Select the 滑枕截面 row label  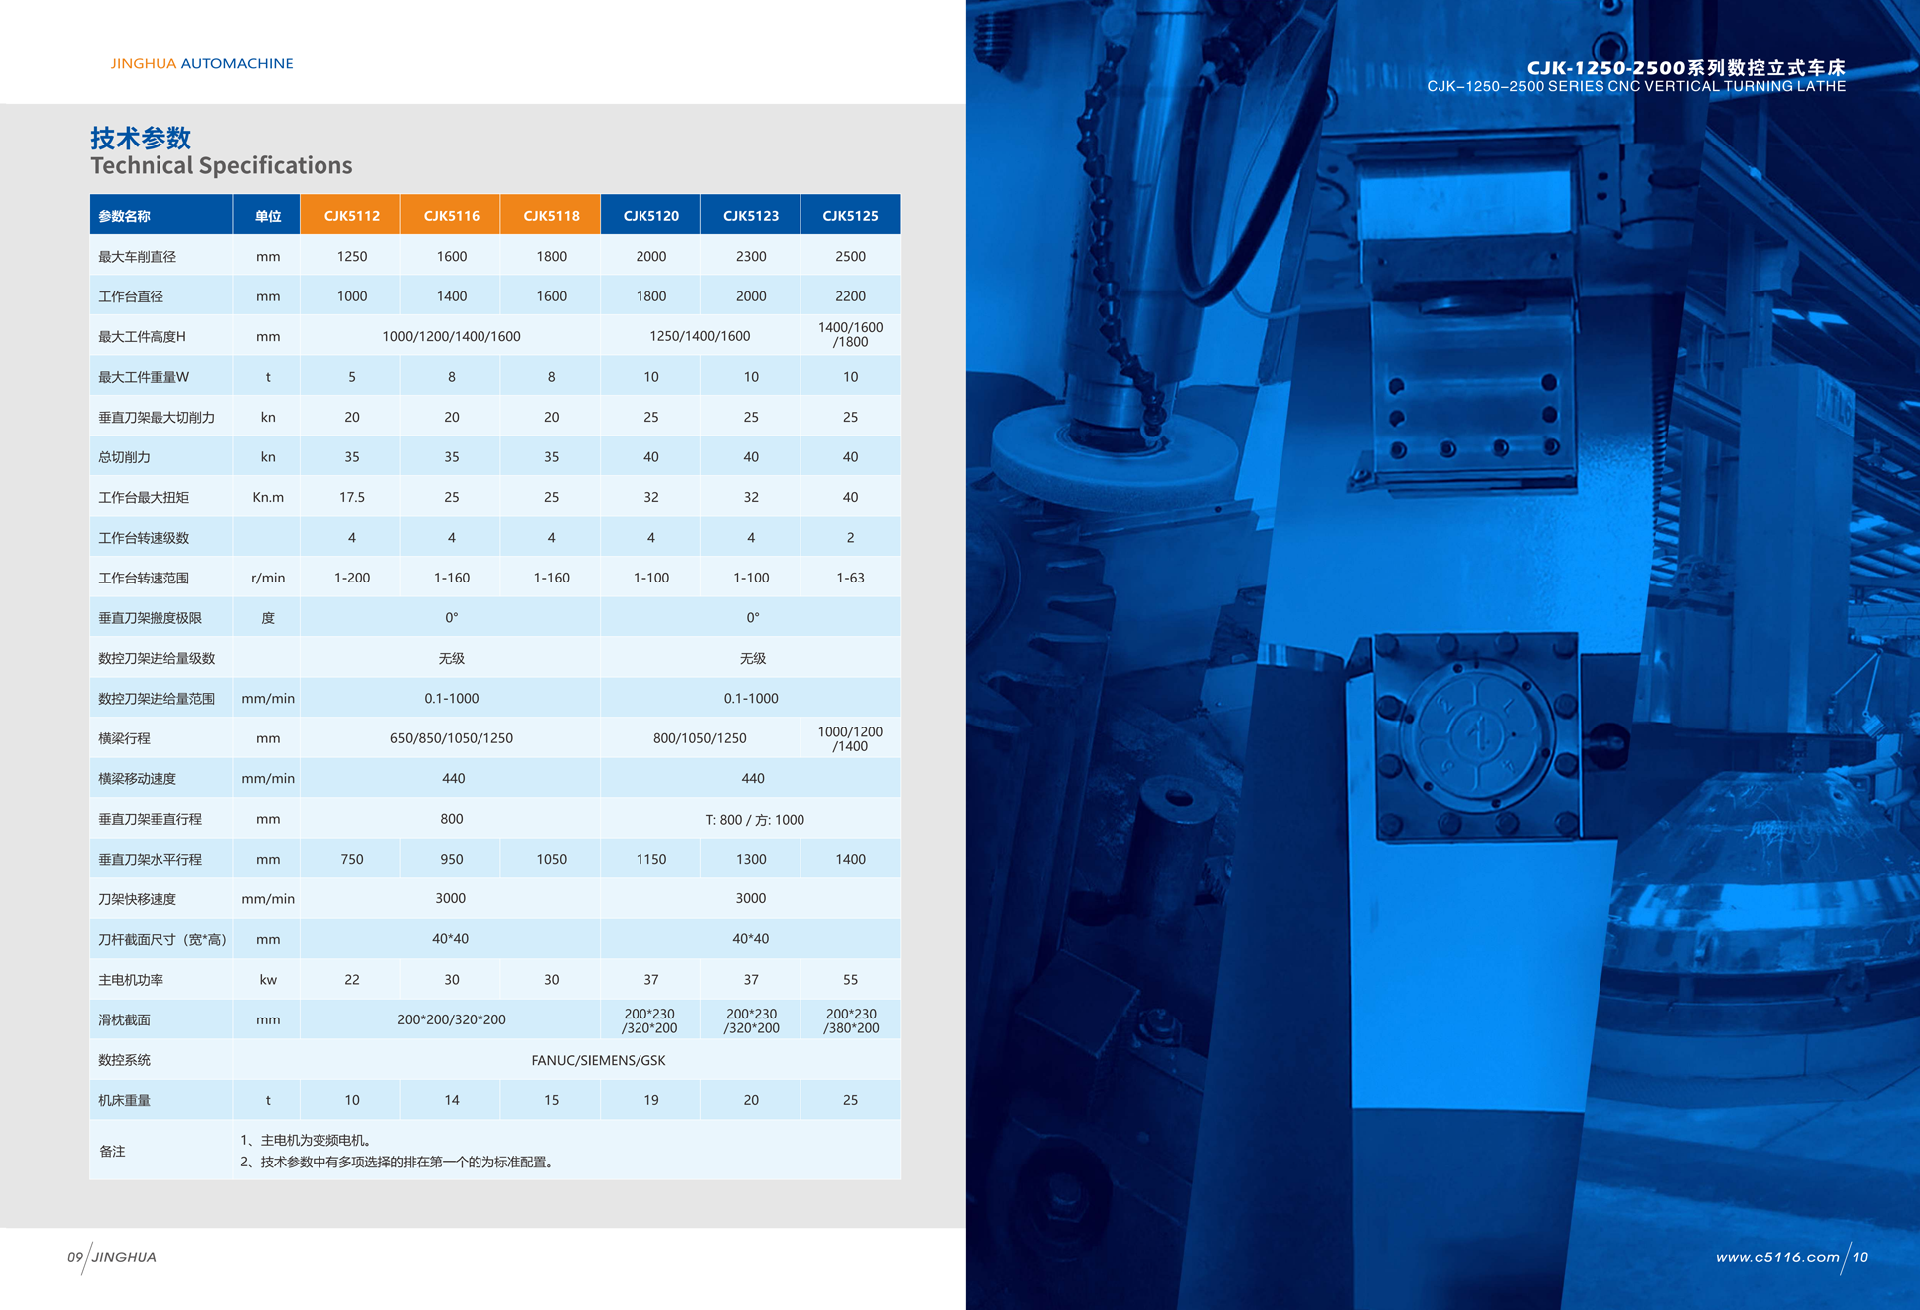click(x=124, y=1020)
